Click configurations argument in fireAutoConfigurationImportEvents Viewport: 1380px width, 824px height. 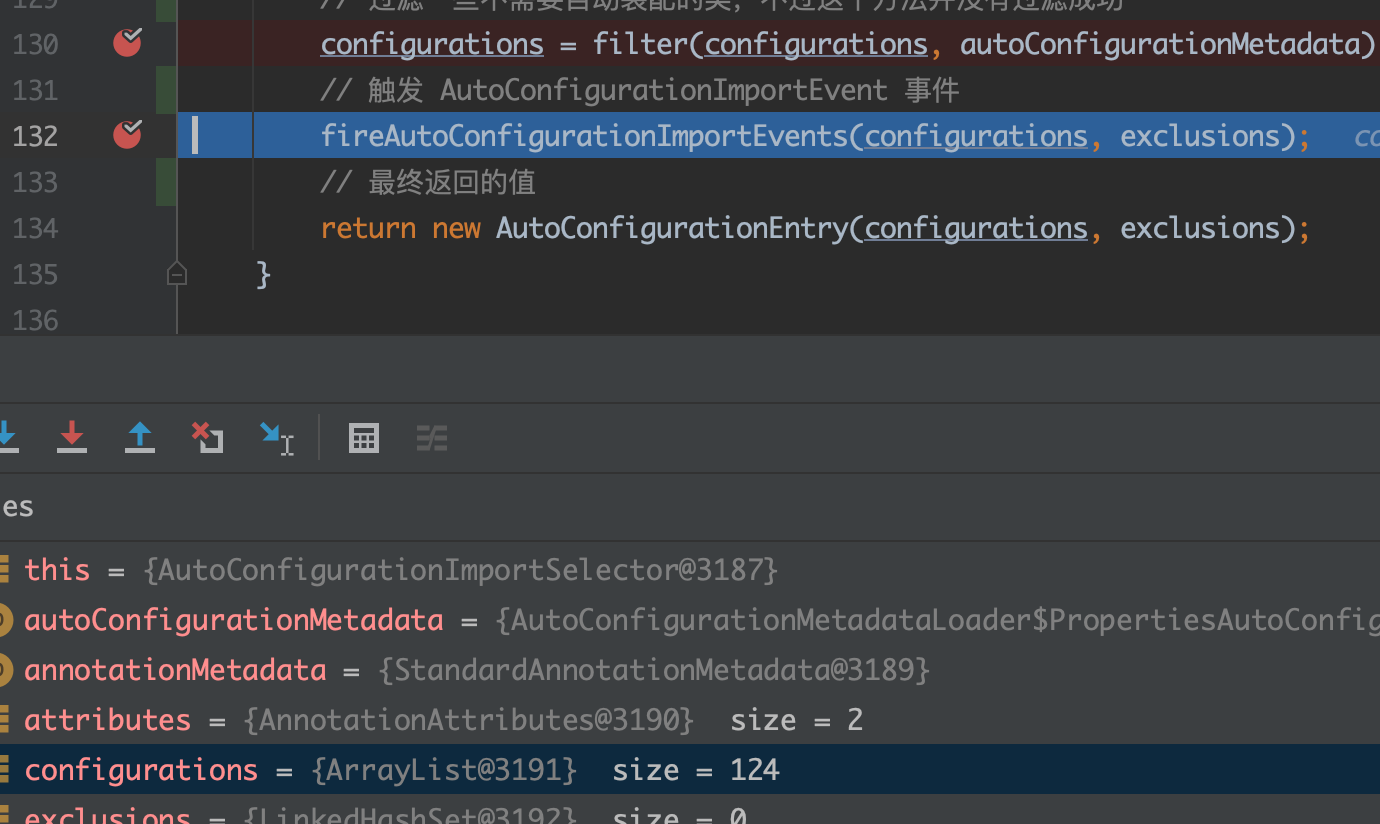tap(976, 136)
